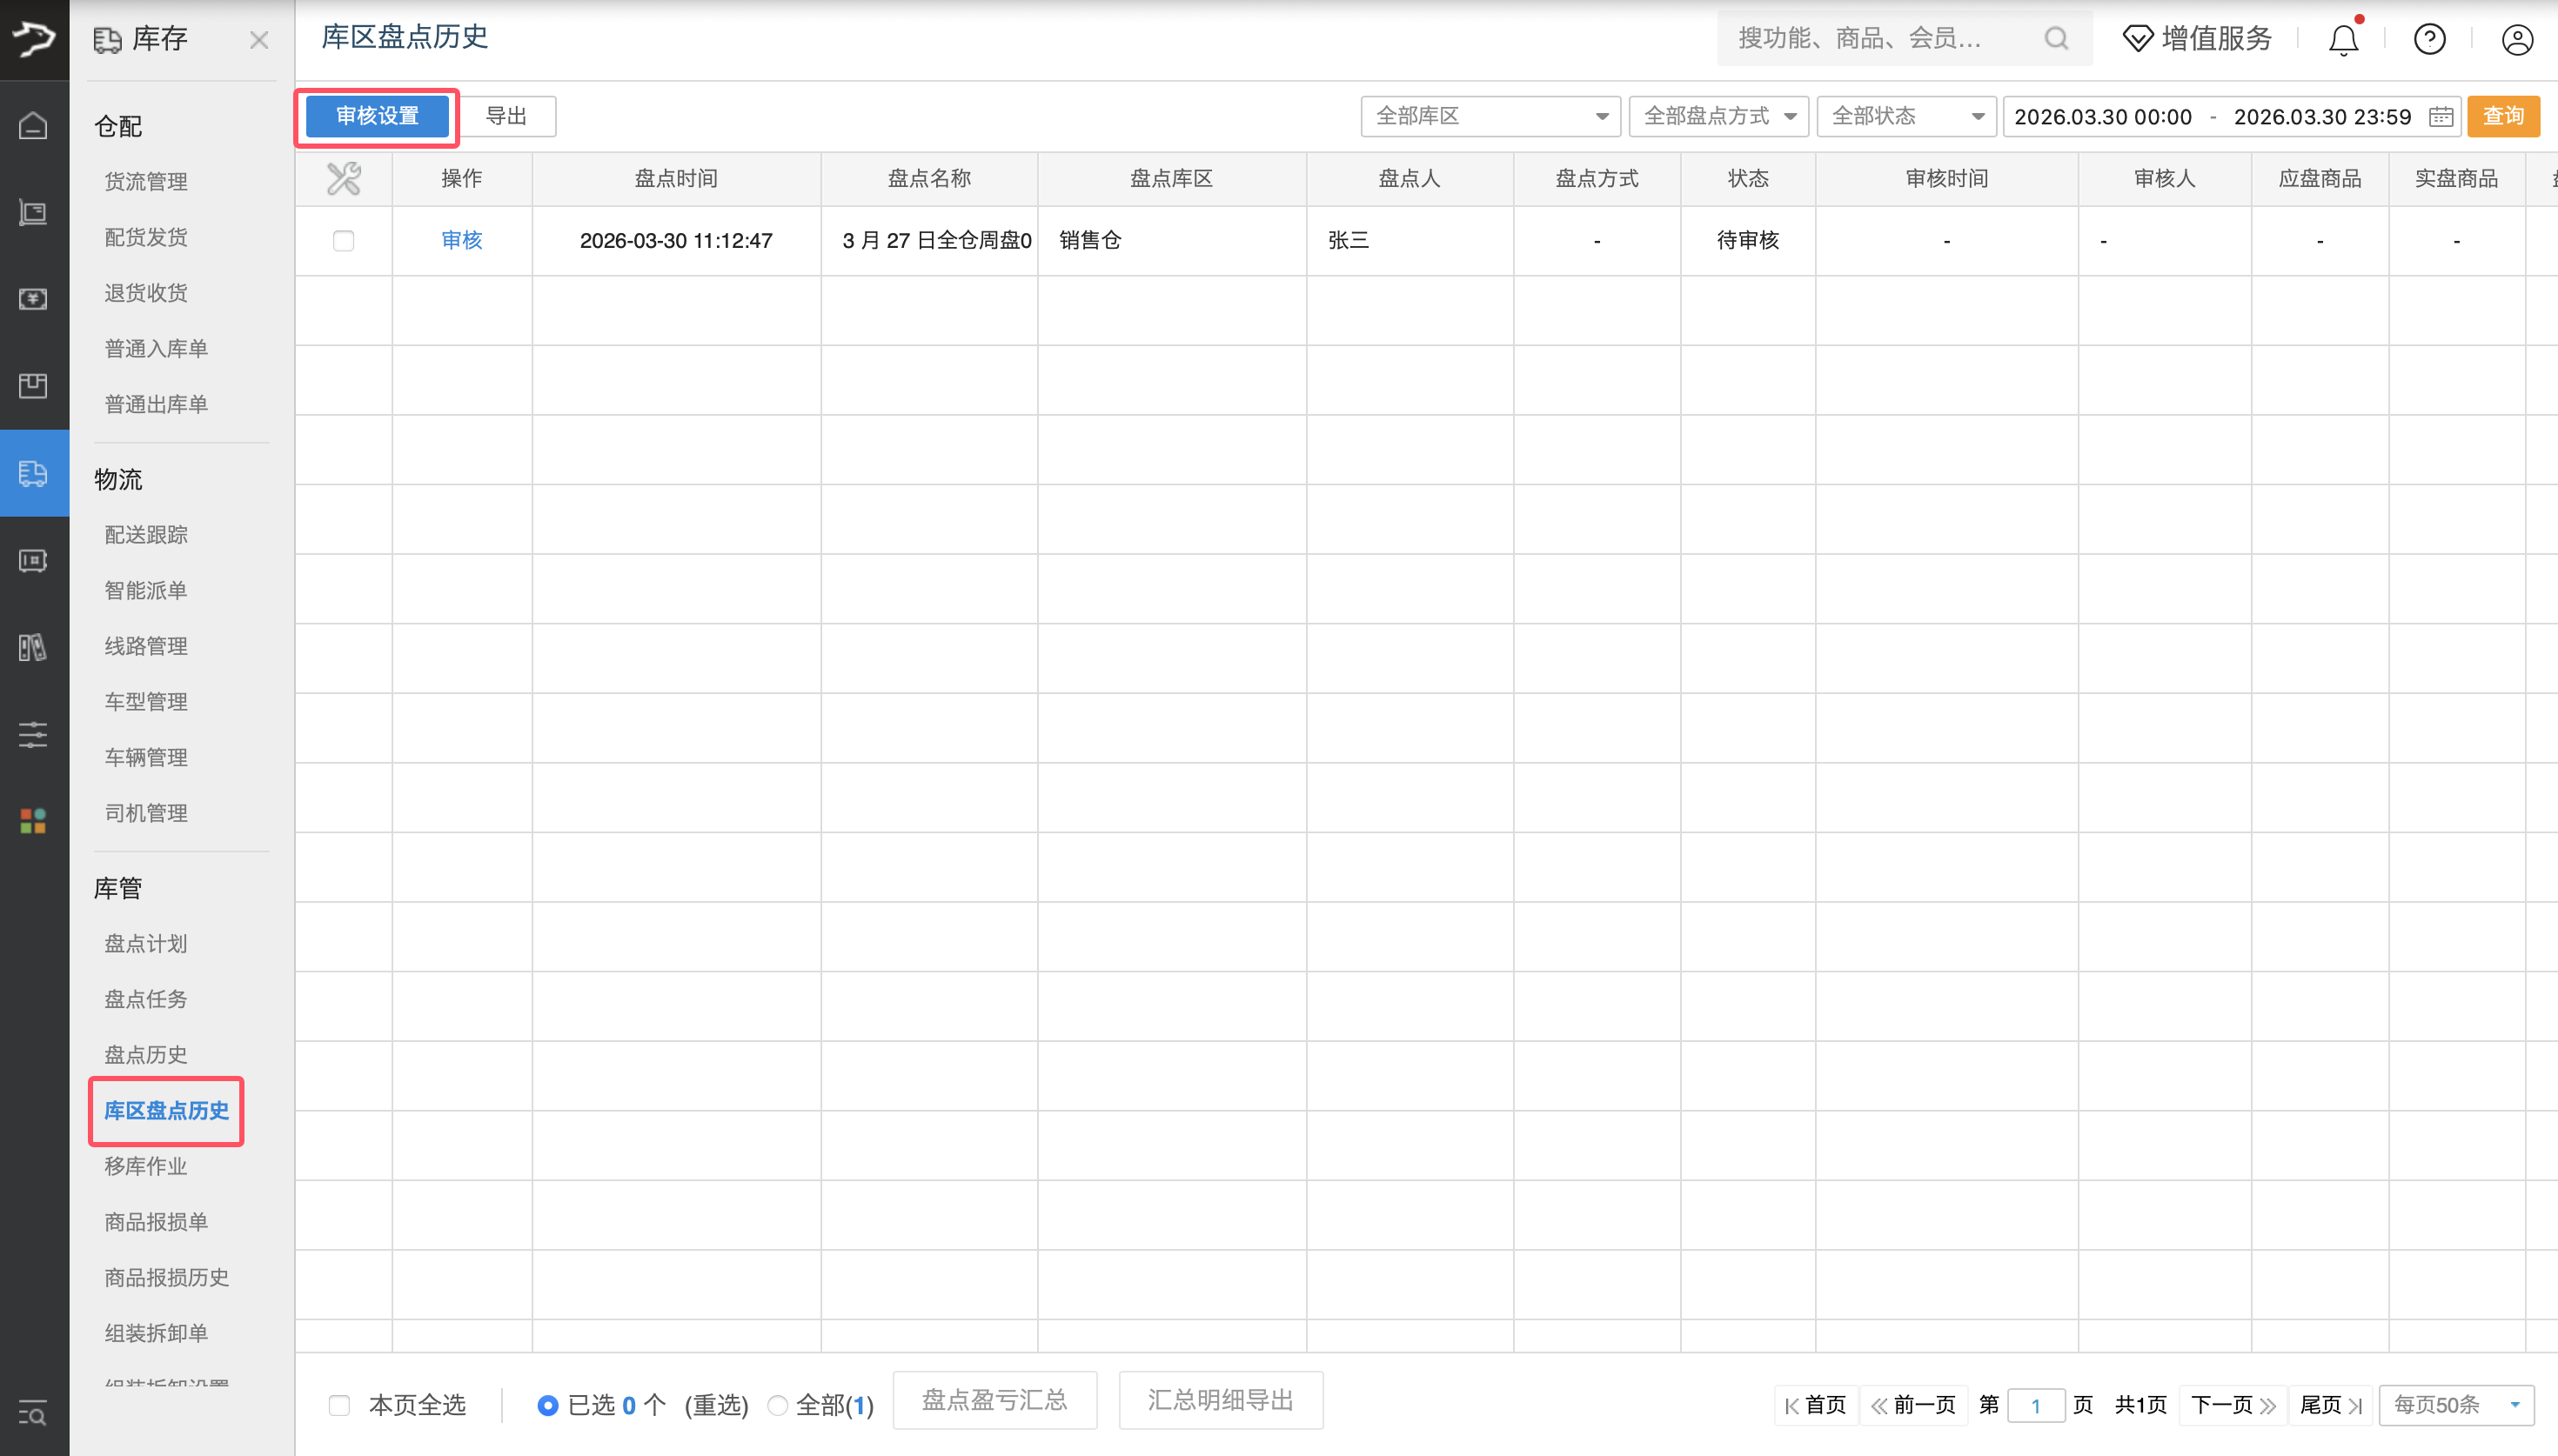Open the 每页50条 page size dropdown
Image resolution: width=2558 pixels, height=1456 pixels.
[x=2455, y=1405]
